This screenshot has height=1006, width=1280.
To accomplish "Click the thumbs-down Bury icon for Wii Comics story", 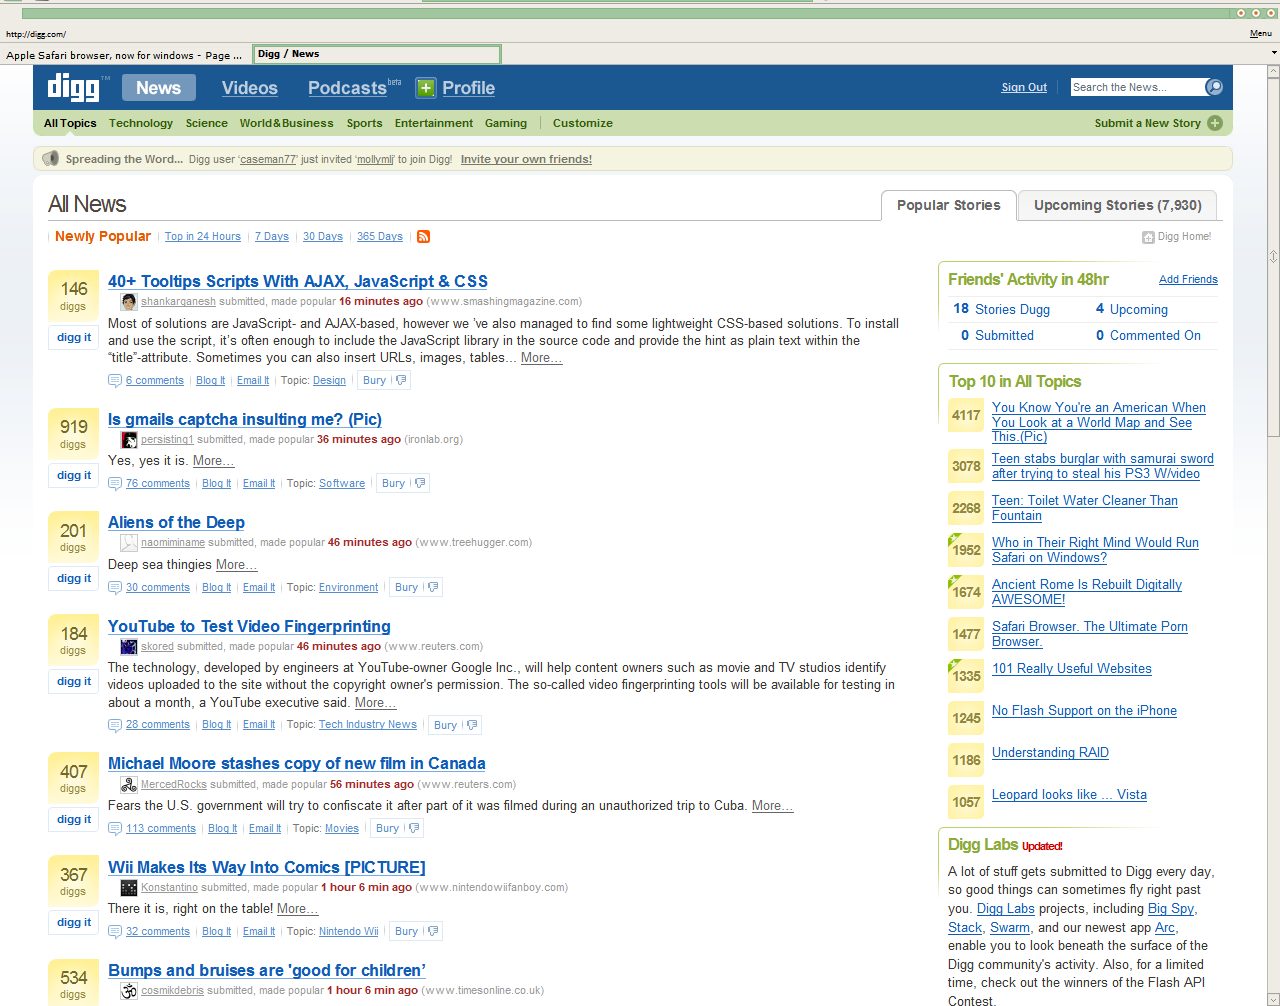I will [x=433, y=931].
